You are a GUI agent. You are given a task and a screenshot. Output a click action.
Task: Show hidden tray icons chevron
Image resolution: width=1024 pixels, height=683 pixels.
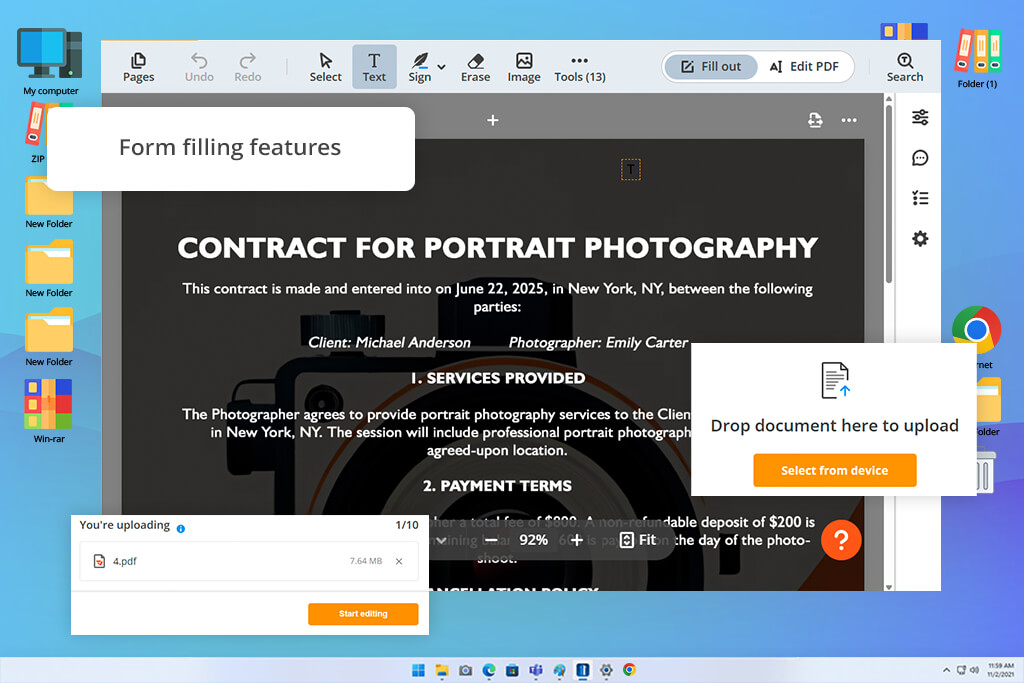click(946, 670)
